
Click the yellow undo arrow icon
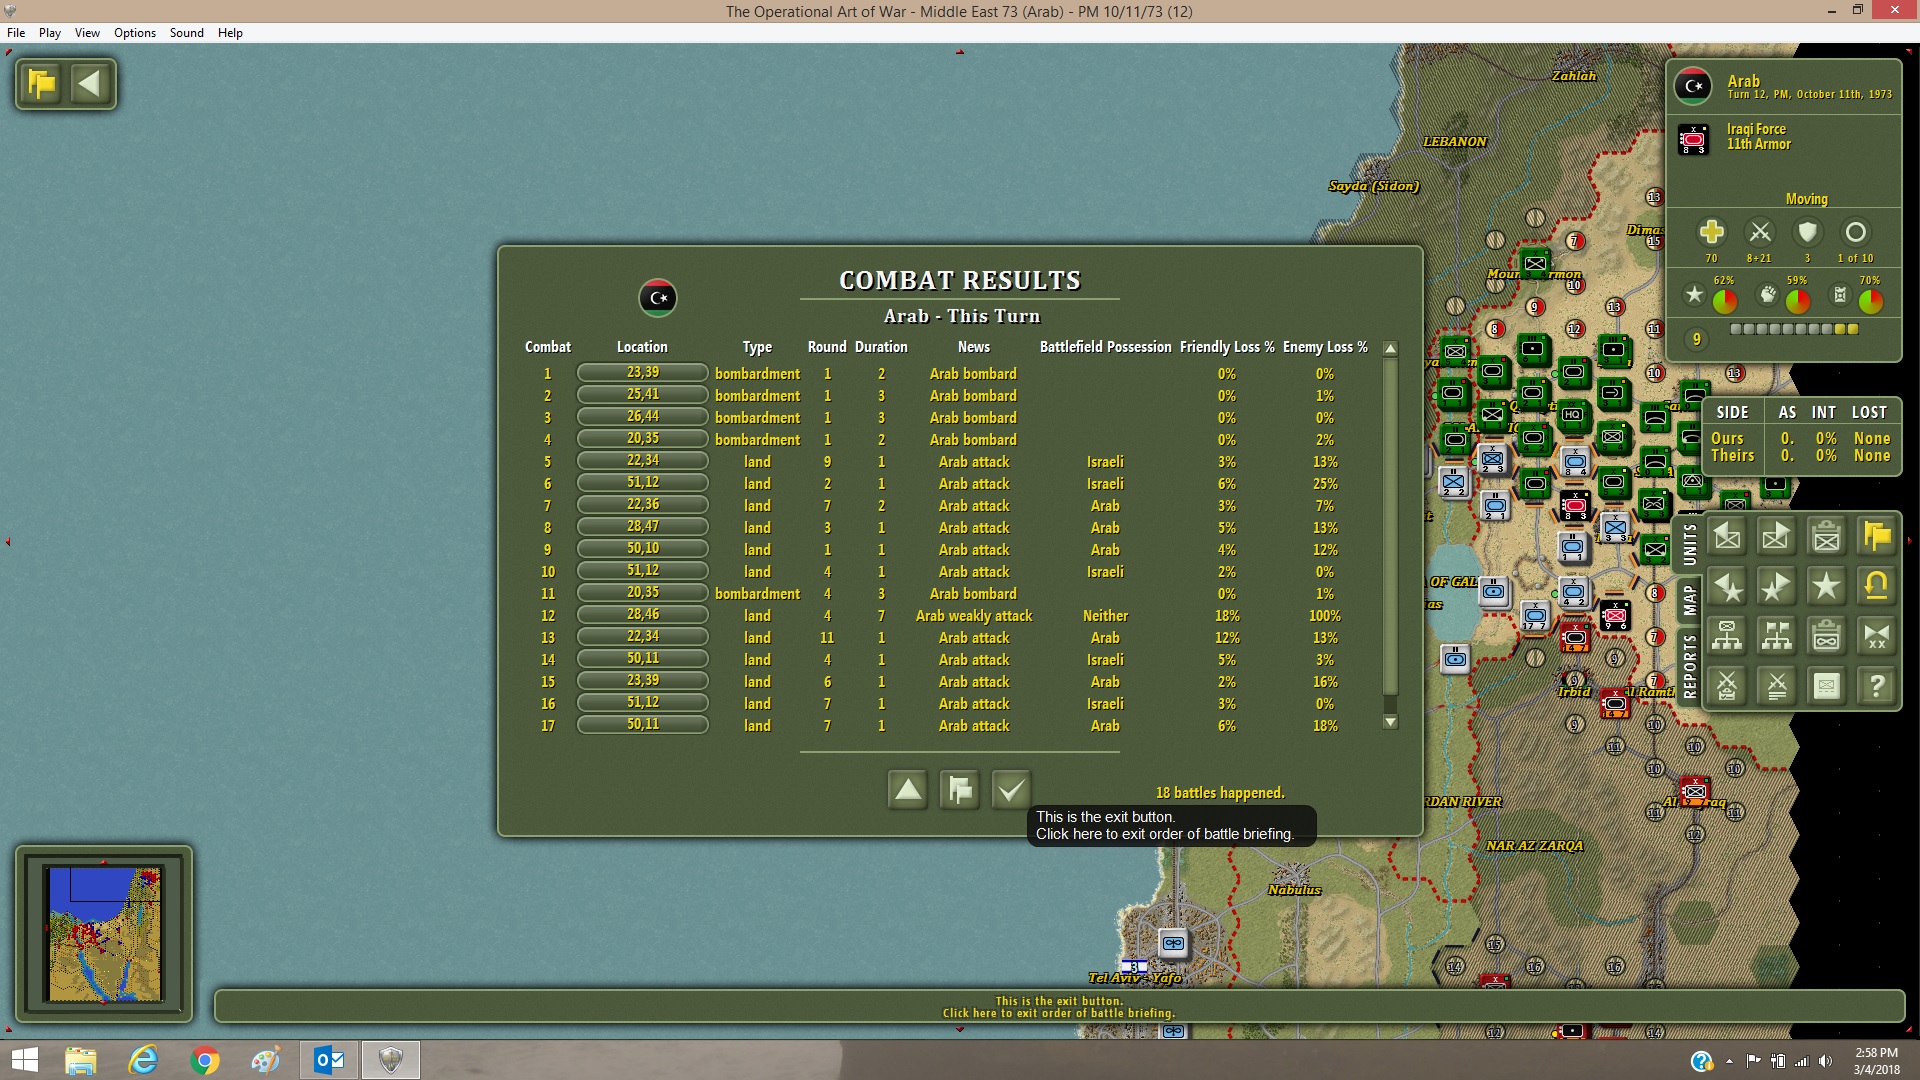coord(1877,587)
